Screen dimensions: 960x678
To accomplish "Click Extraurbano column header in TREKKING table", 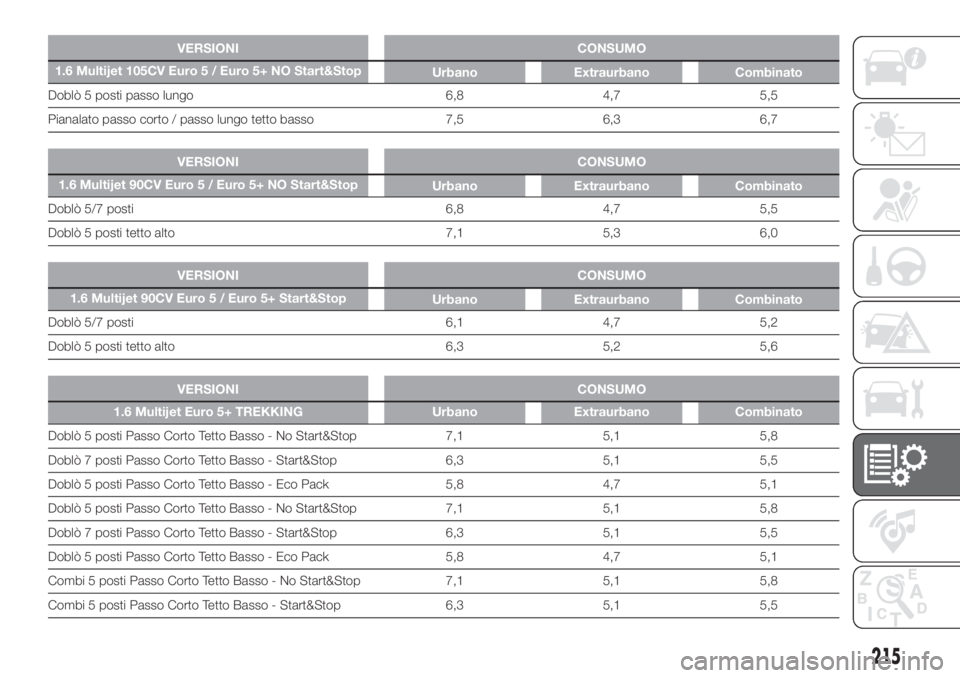I will 611,412.
